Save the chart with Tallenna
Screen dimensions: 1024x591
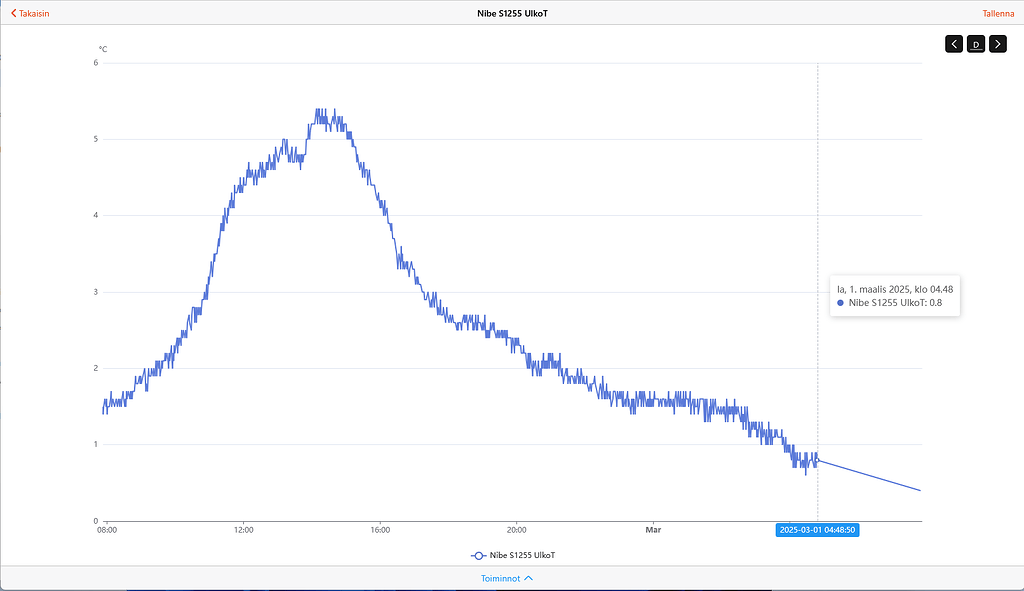(x=998, y=13)
